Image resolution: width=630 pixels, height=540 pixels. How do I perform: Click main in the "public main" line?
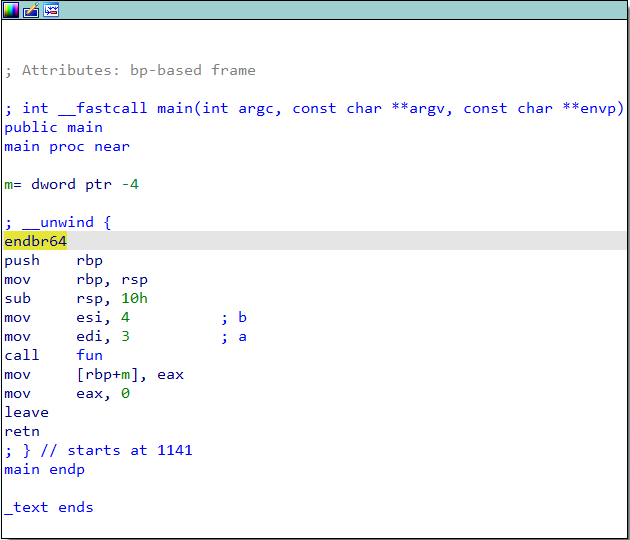(x=85, y=127)
